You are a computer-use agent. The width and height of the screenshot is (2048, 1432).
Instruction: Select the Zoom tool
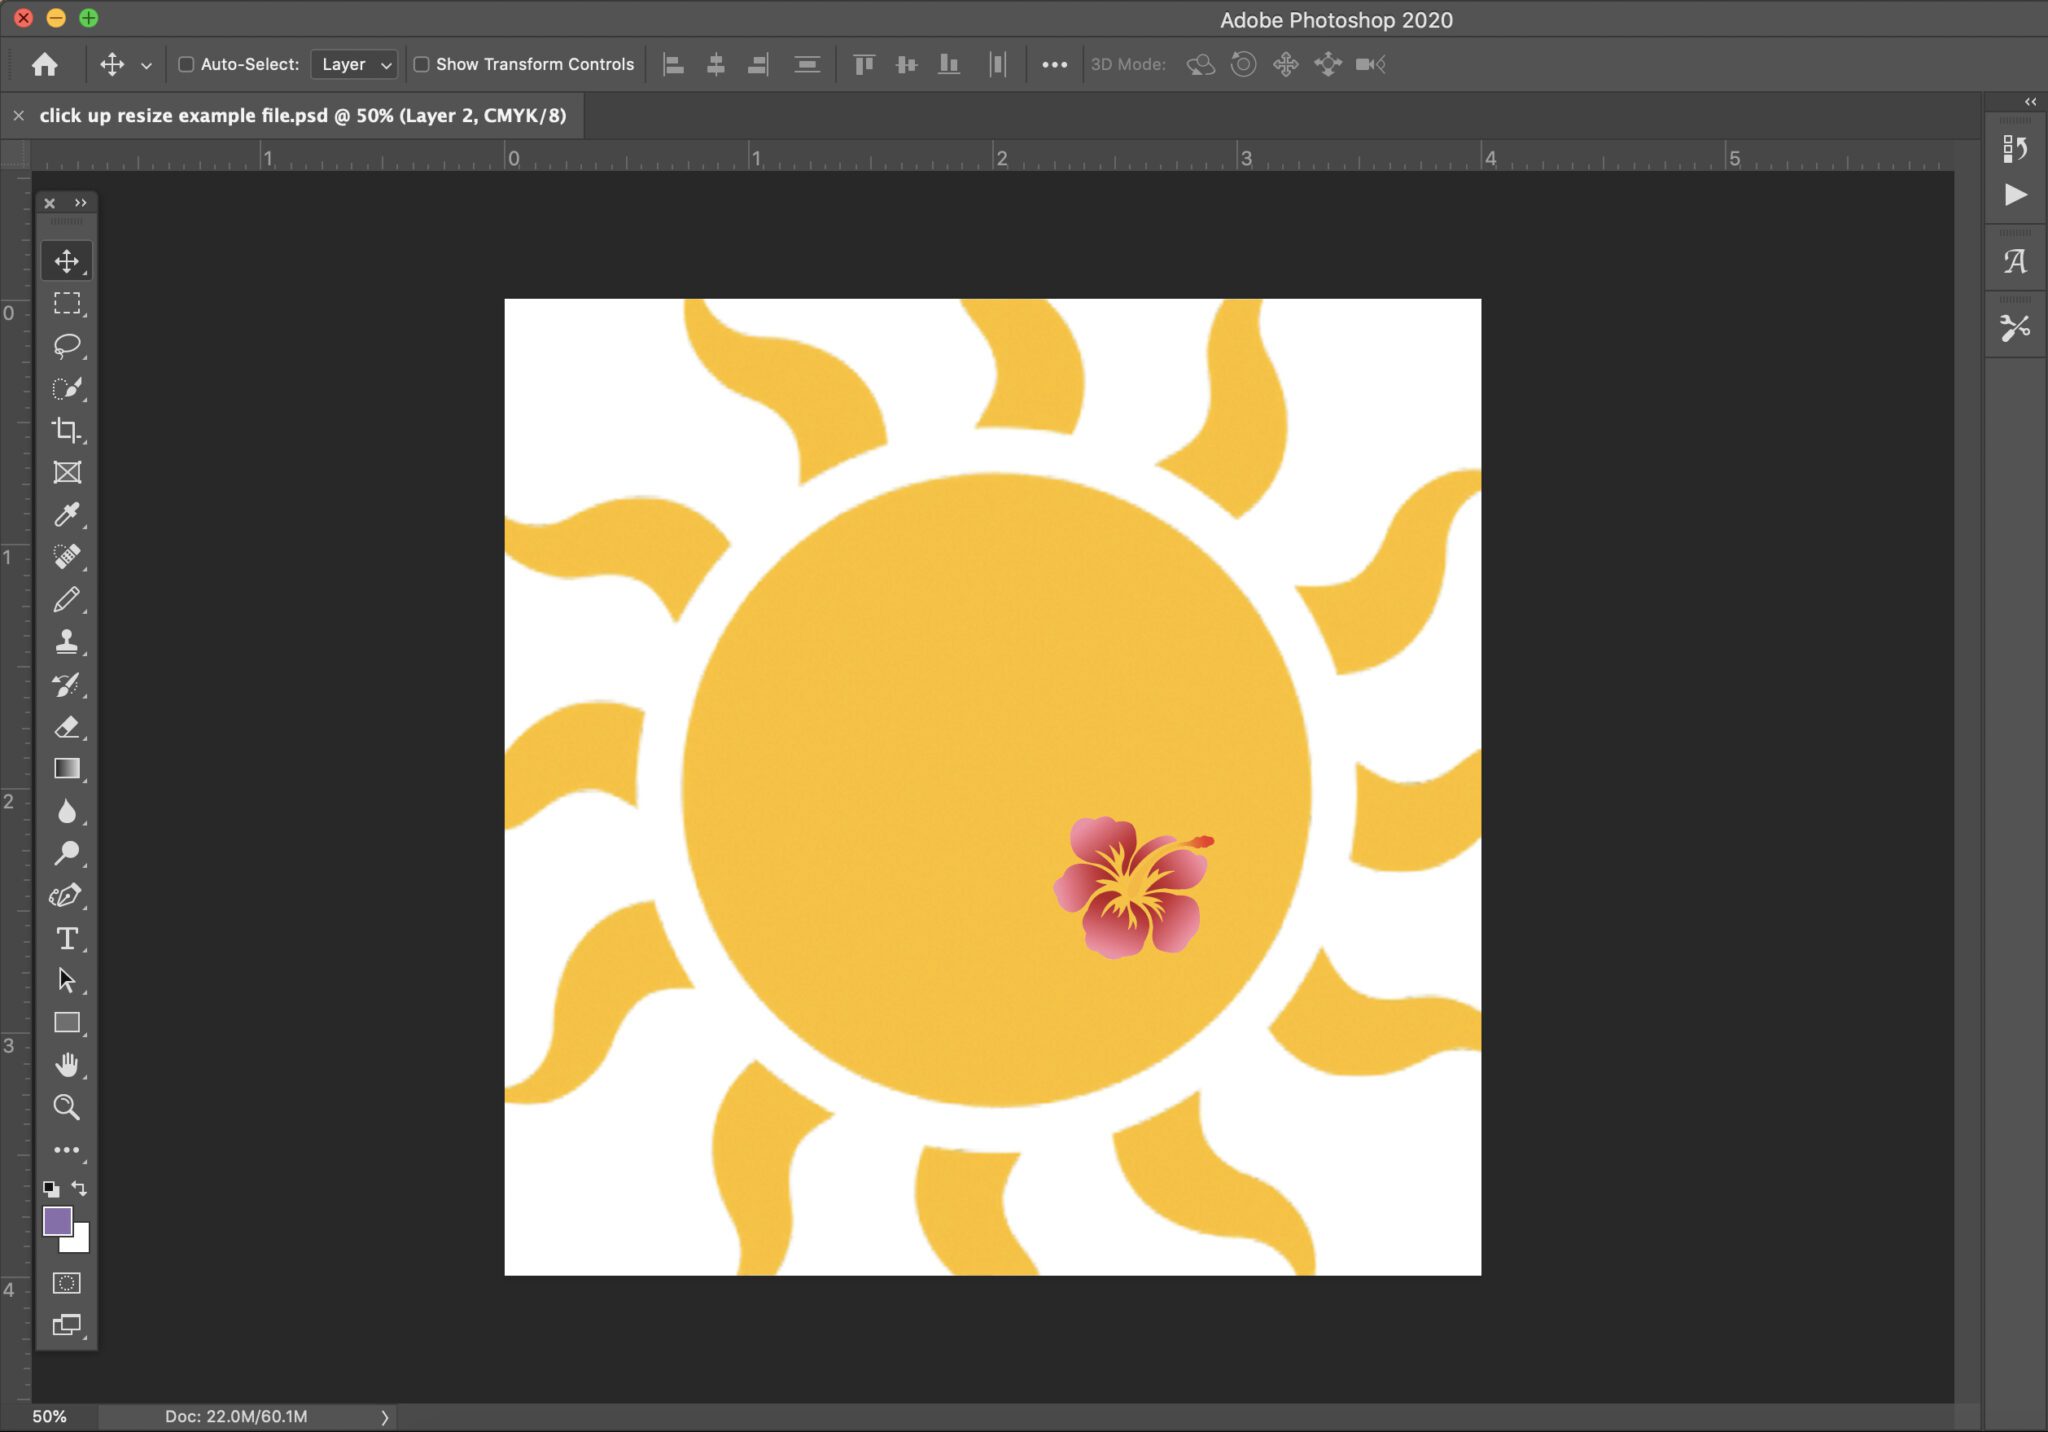67,1106
